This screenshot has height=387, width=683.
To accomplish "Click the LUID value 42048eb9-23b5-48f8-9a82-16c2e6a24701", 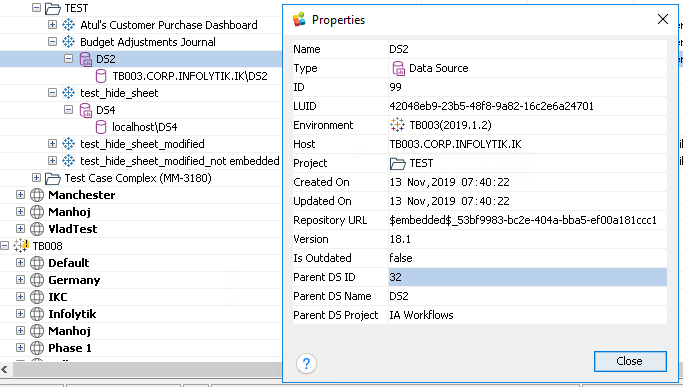I will pyautogui.click(x=491, y=106).
